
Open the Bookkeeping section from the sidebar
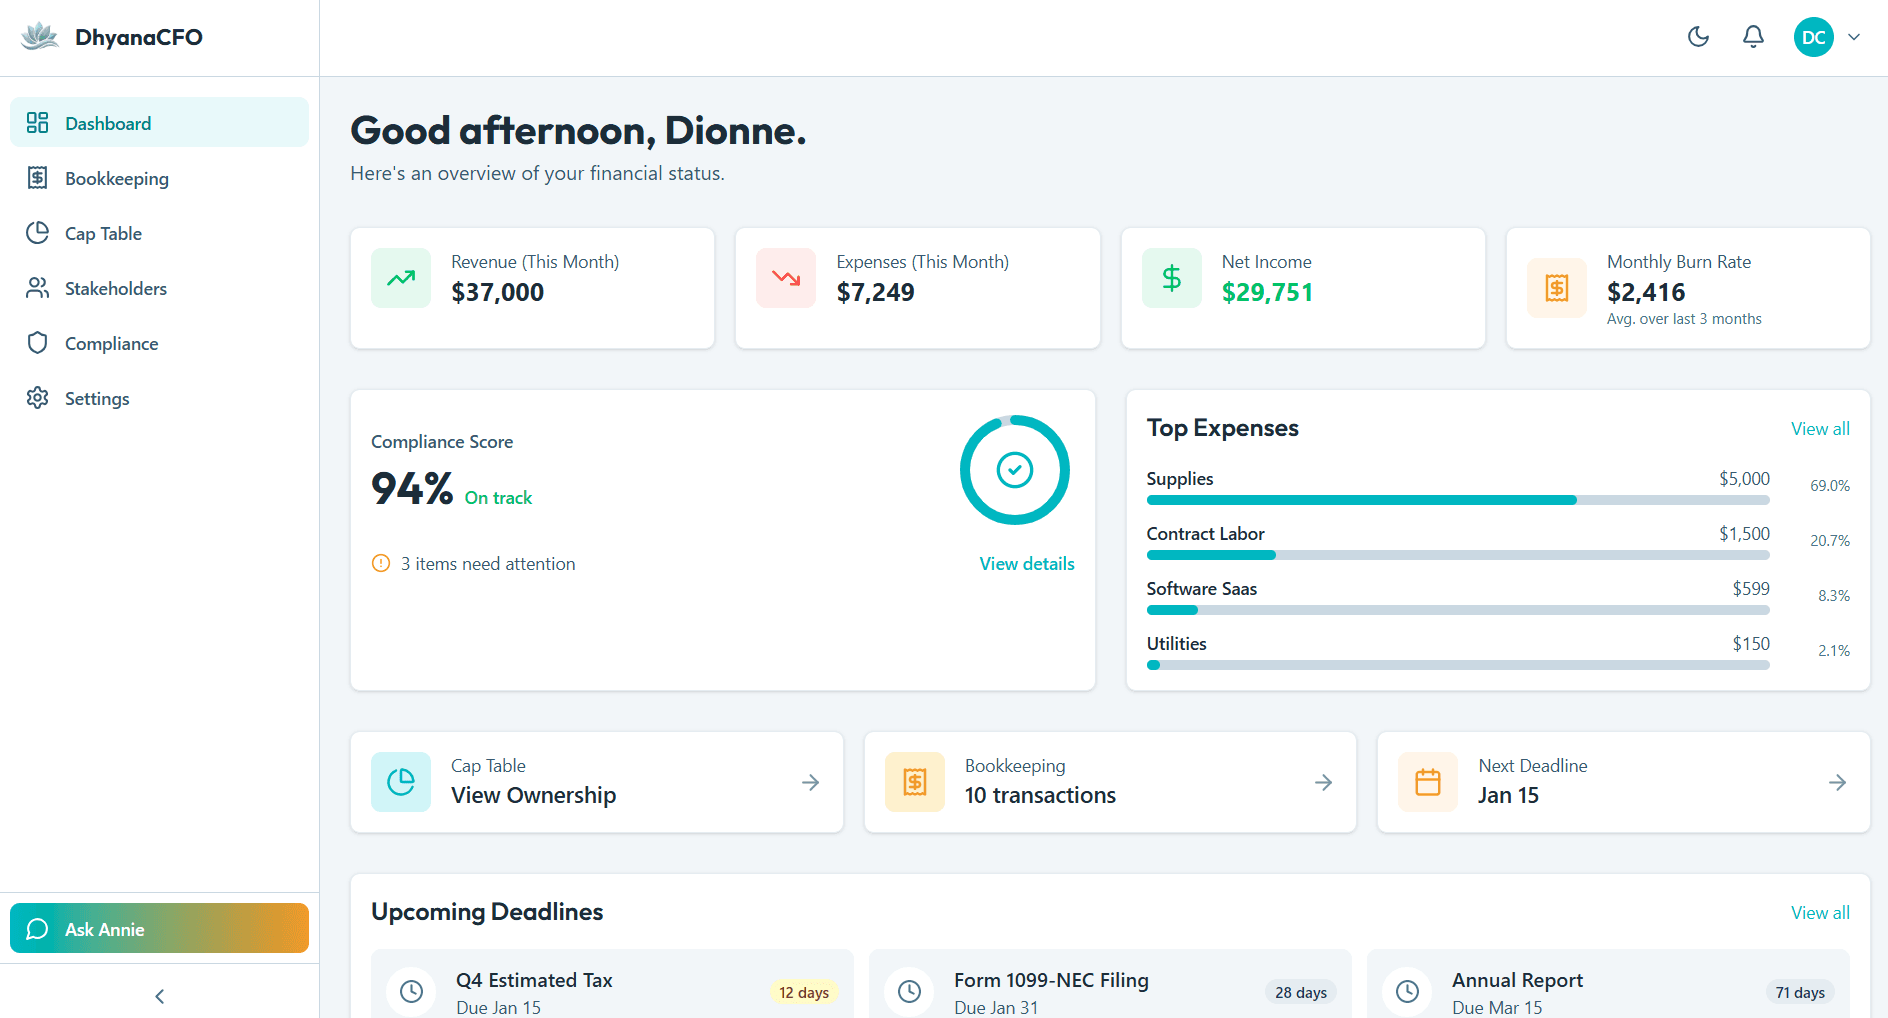[x=116, y=178]
